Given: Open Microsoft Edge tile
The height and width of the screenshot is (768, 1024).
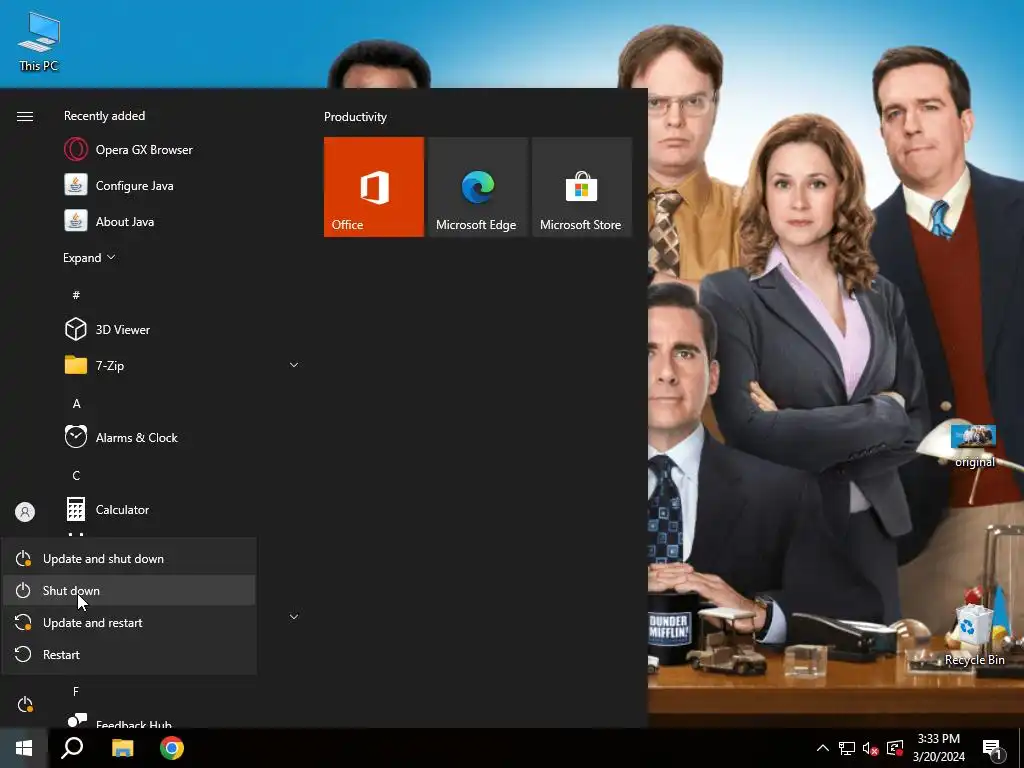Looking at the screenshot, I should pyautogui.click(x=477, y=187).
